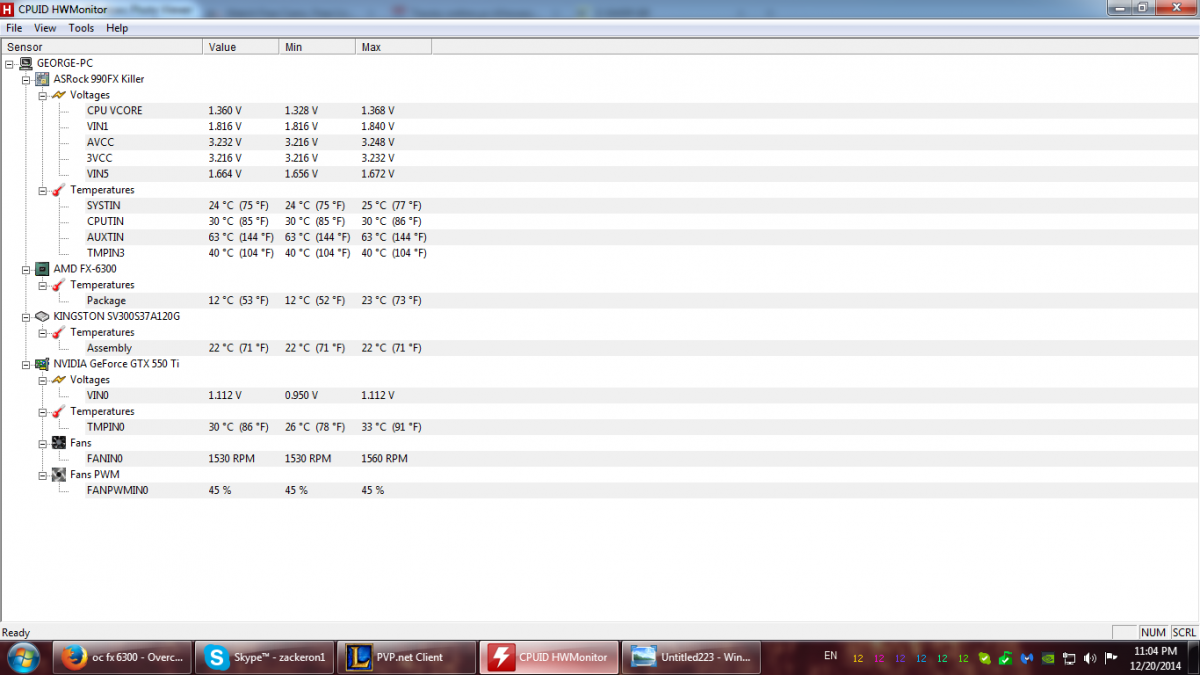Open the Help menu

point(117,28)
